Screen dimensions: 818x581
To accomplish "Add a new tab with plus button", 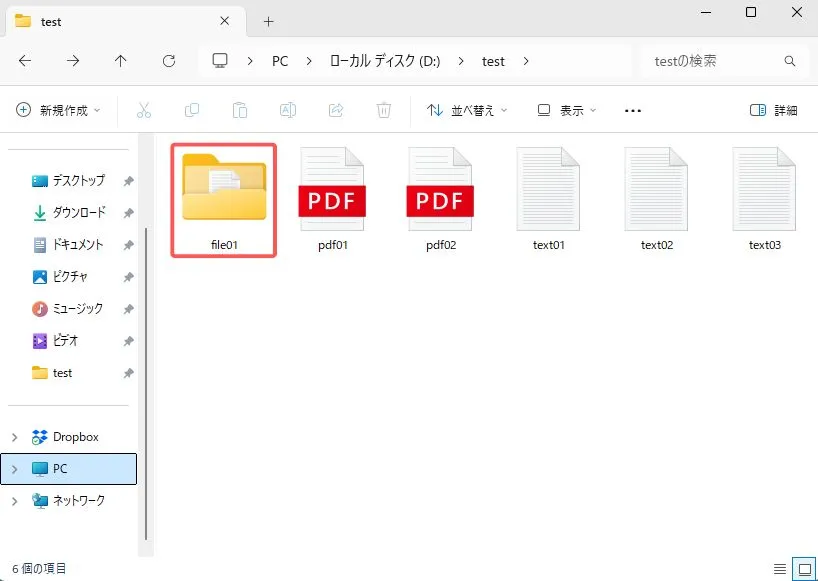I will click(268, 21).
